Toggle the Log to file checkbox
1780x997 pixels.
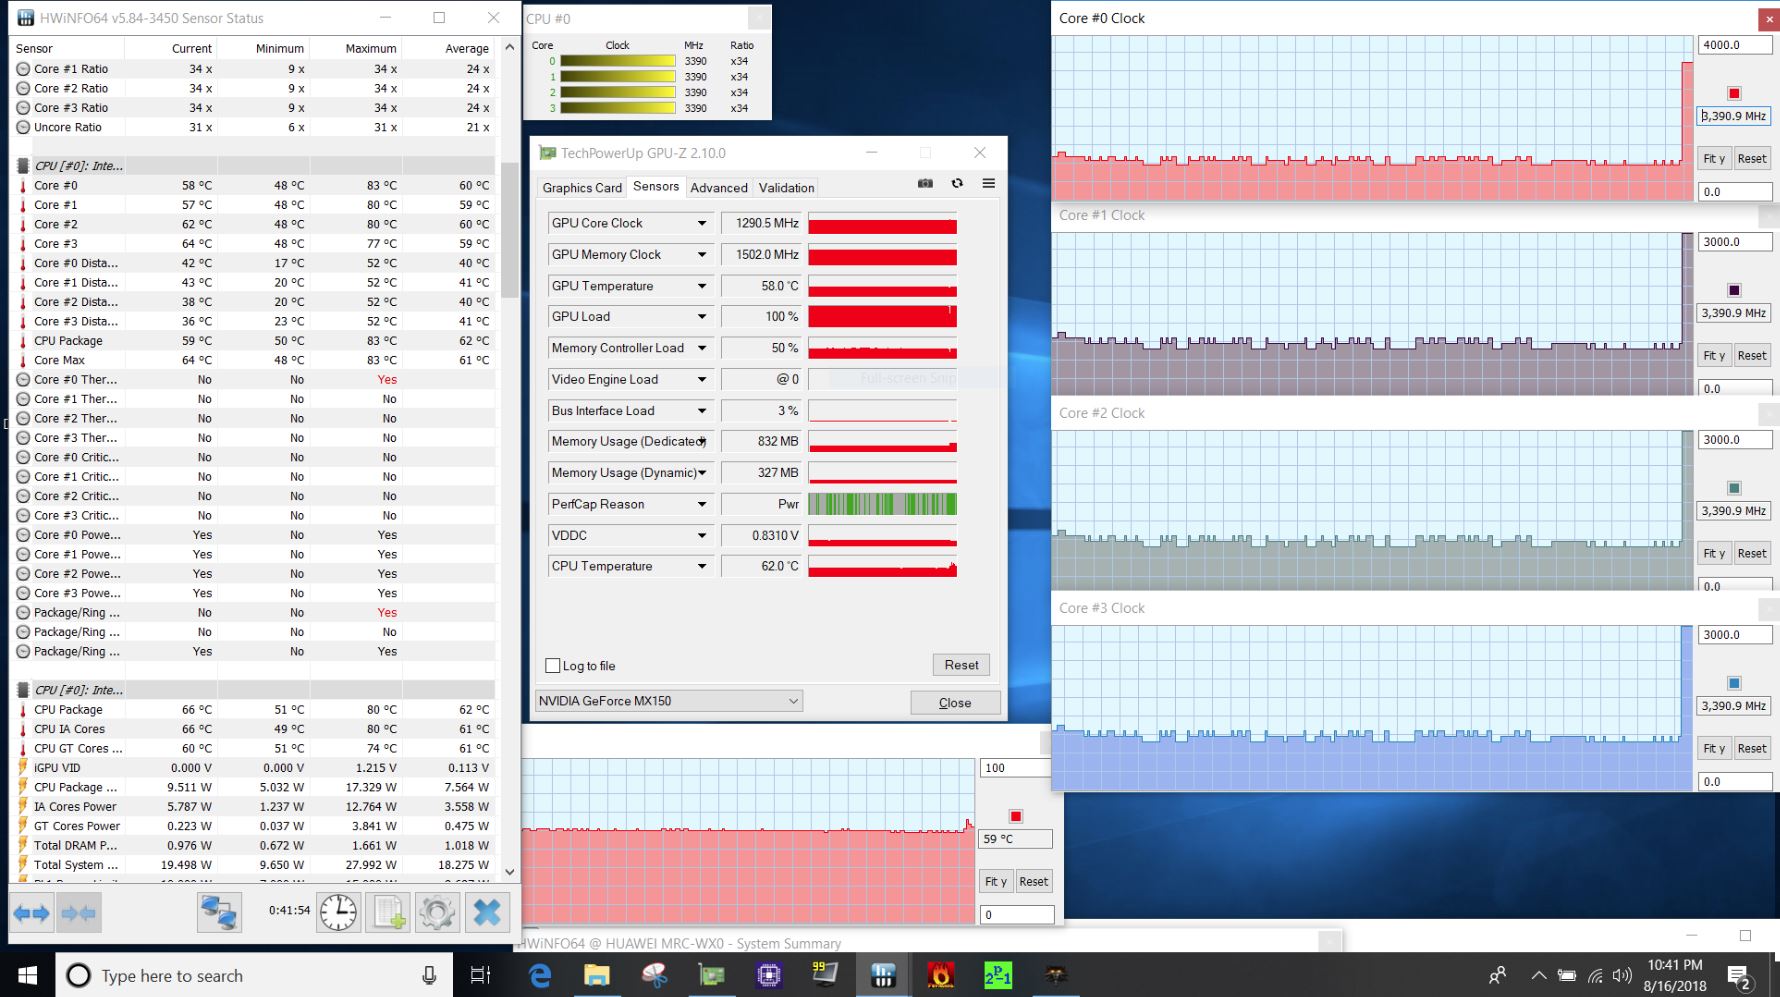553,665
